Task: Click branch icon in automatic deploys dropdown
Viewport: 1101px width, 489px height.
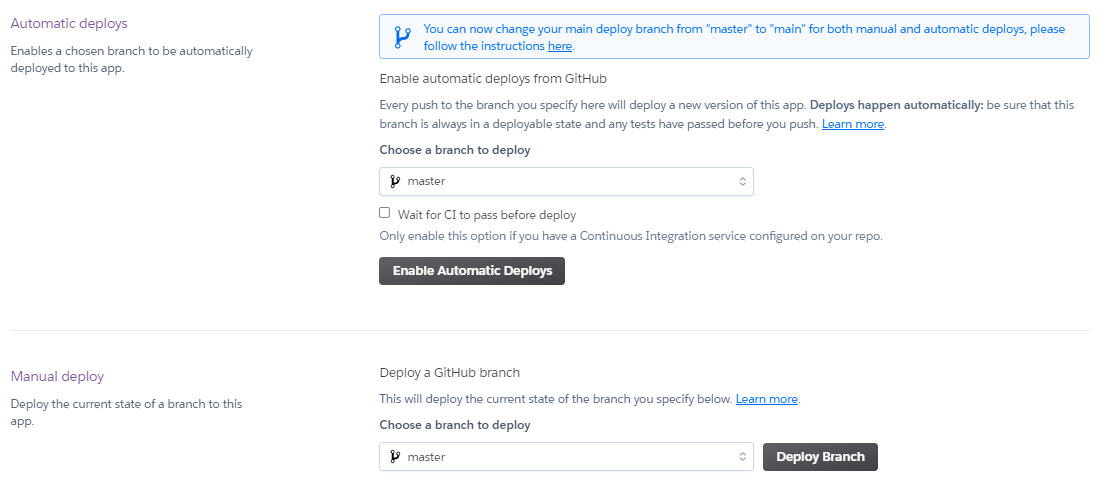Action: [395, 181]
